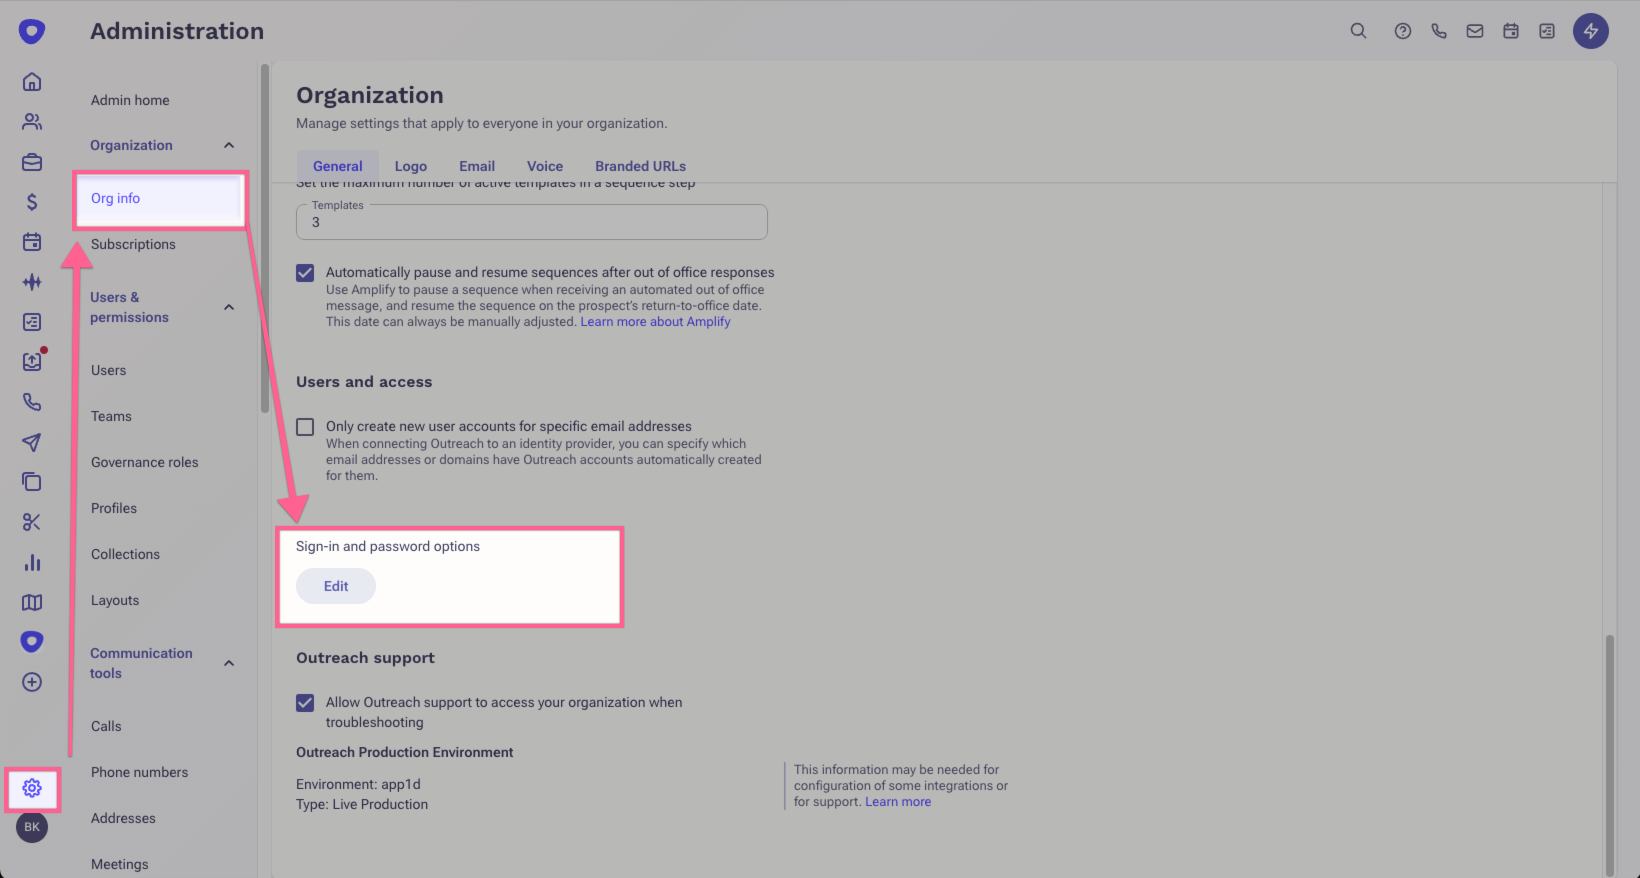Open the Templates copy icon
This screenshot has height=878, width=1640.
(x=32, y=482)
